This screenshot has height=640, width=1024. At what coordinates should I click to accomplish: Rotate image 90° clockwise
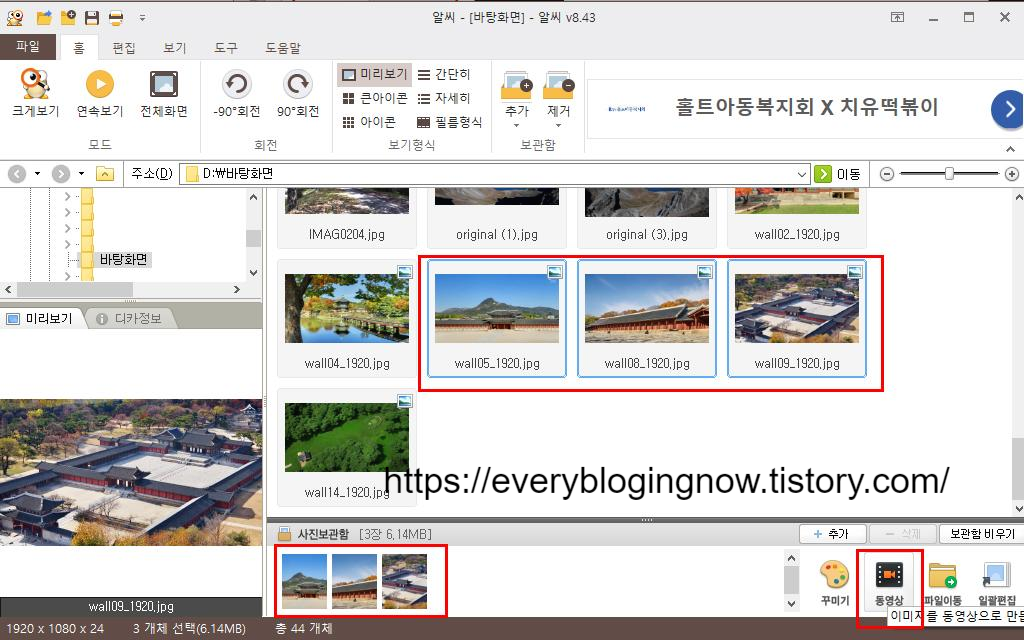(x=298, y=93)
